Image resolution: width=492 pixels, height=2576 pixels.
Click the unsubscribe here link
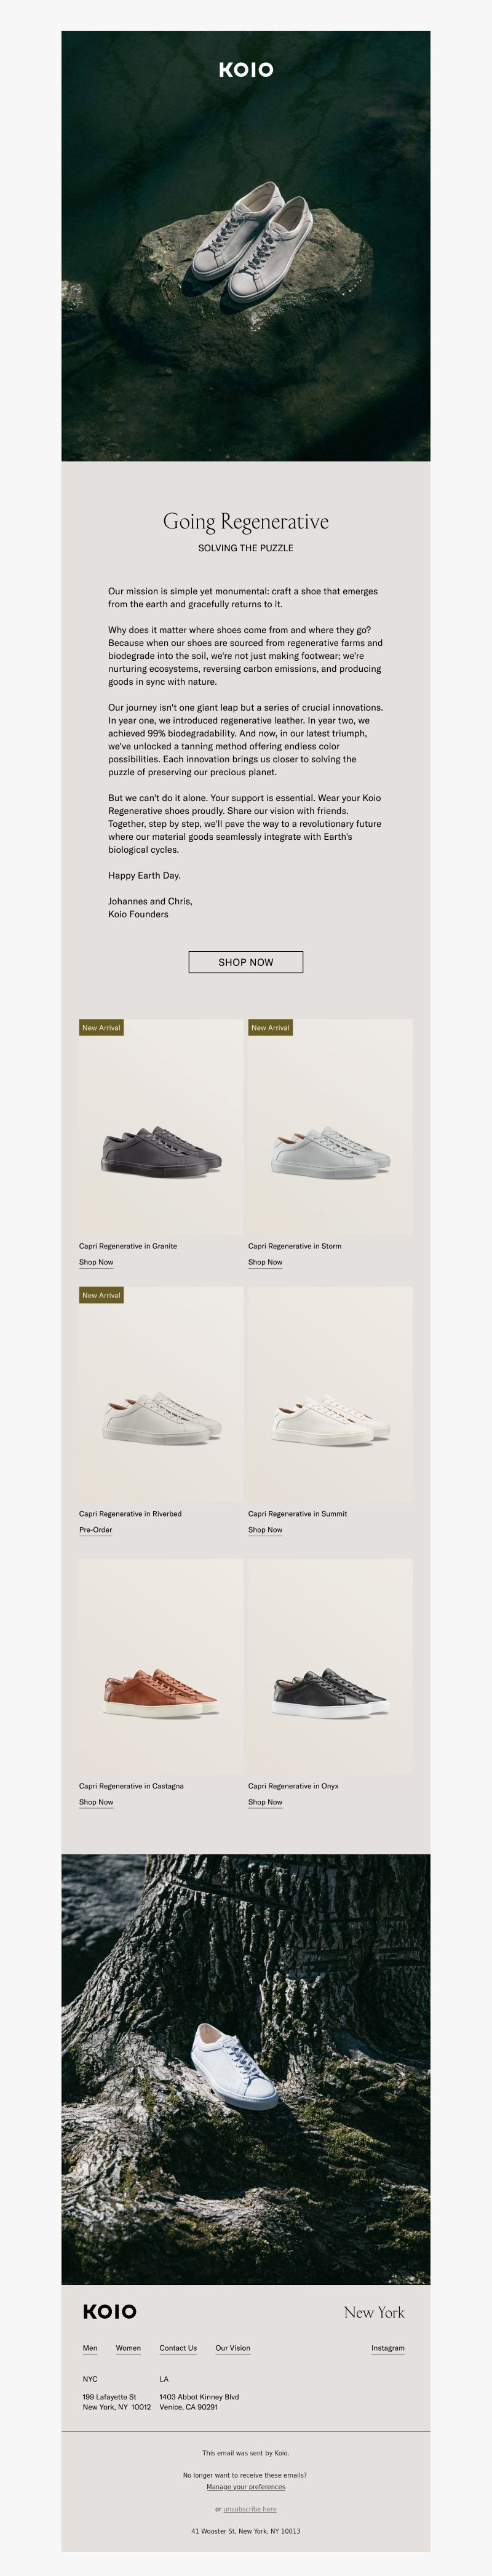click(250, 2508)
